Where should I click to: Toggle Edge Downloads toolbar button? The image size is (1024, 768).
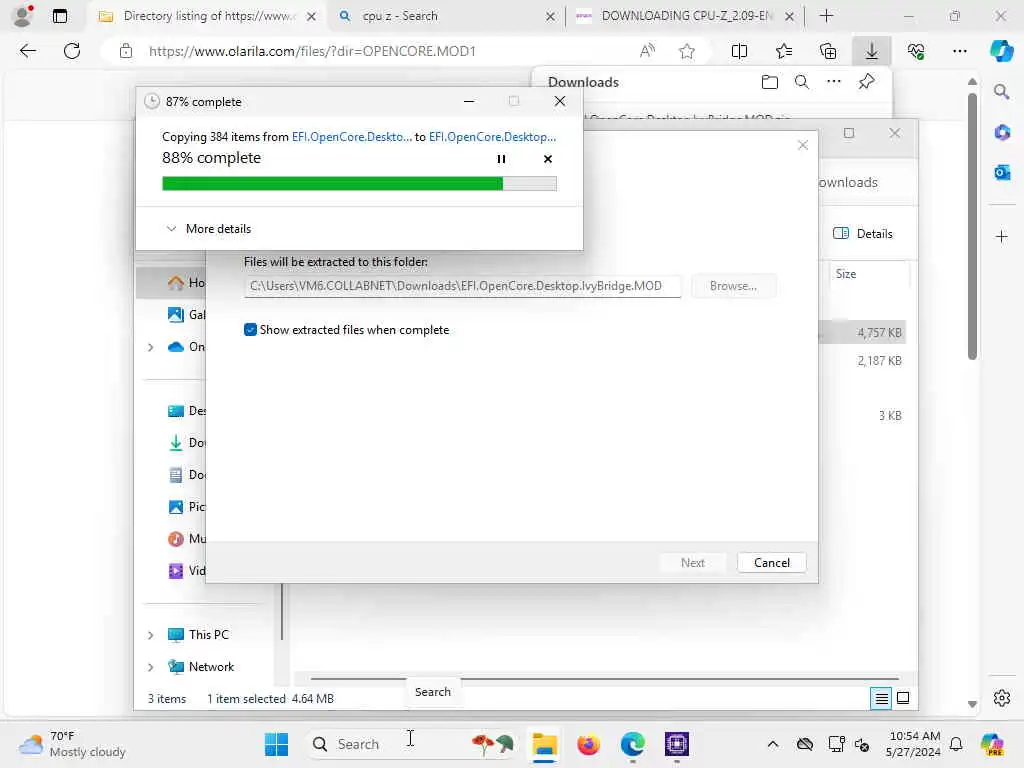[x=872, y=51]
